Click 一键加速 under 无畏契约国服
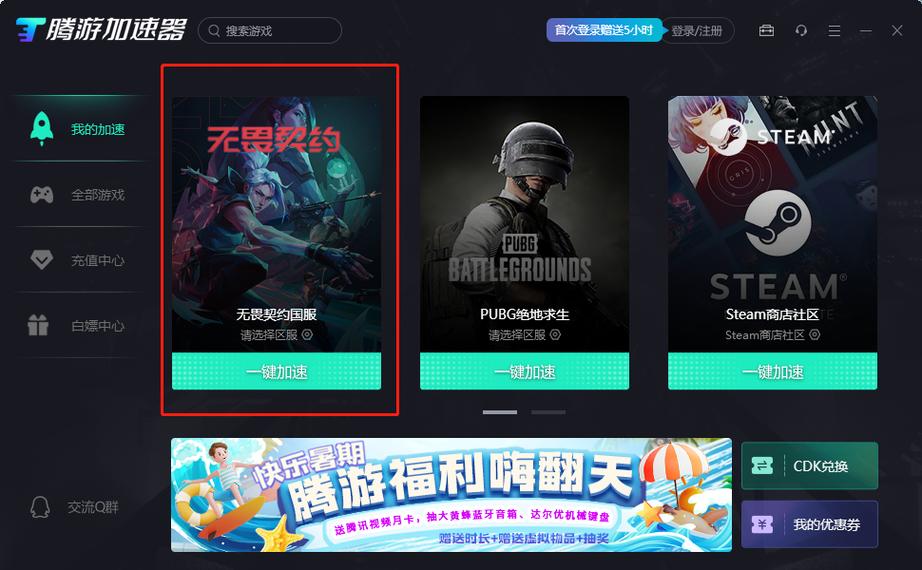 276,371
